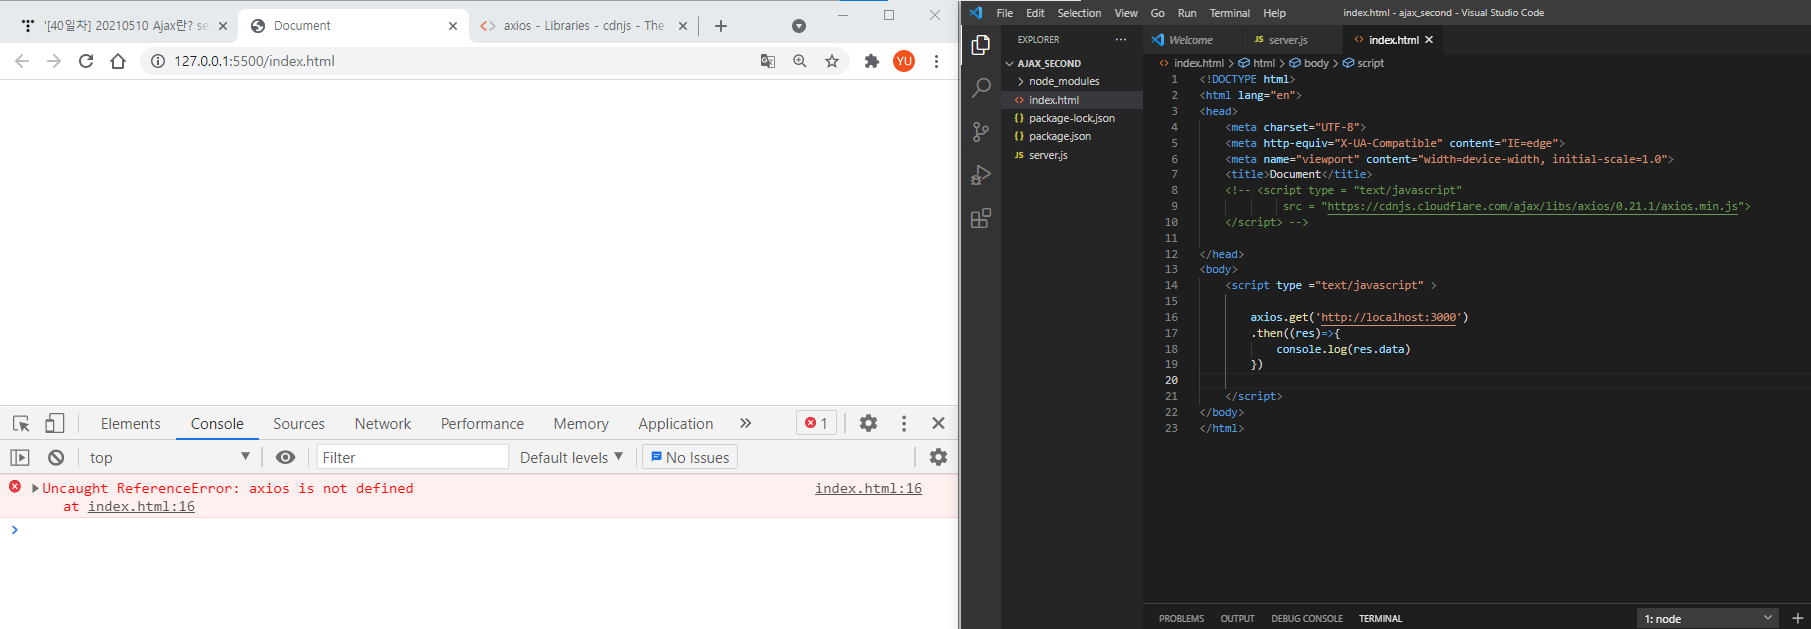This screenshot has width=1811, height=629.
Task: Open console settings gear icon
Action: click(938, 457)
